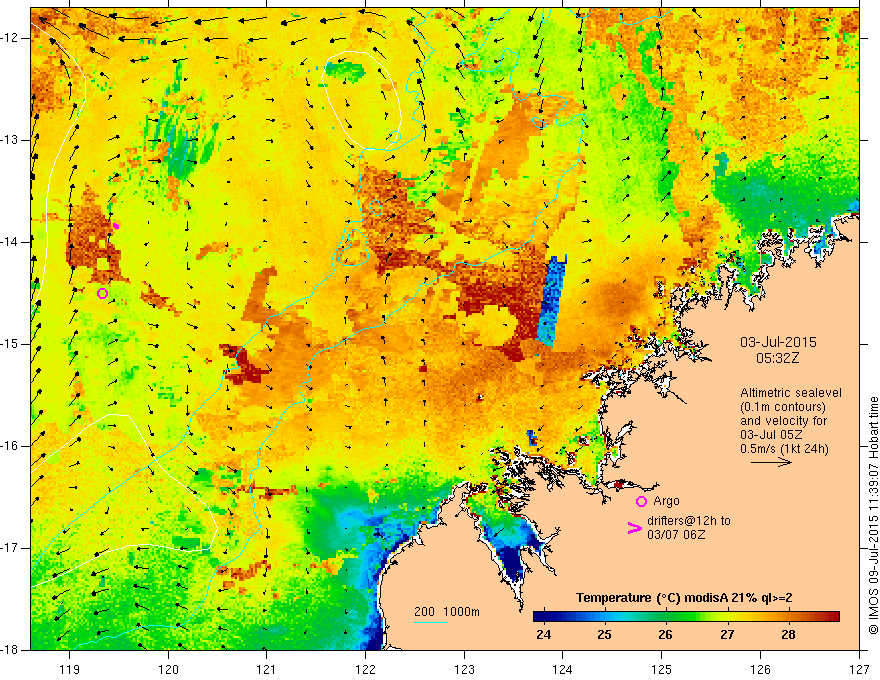Click the green 26°C section of the colorbar
Viewport: 880px width, 680px height.
click(x=666, y=617)
